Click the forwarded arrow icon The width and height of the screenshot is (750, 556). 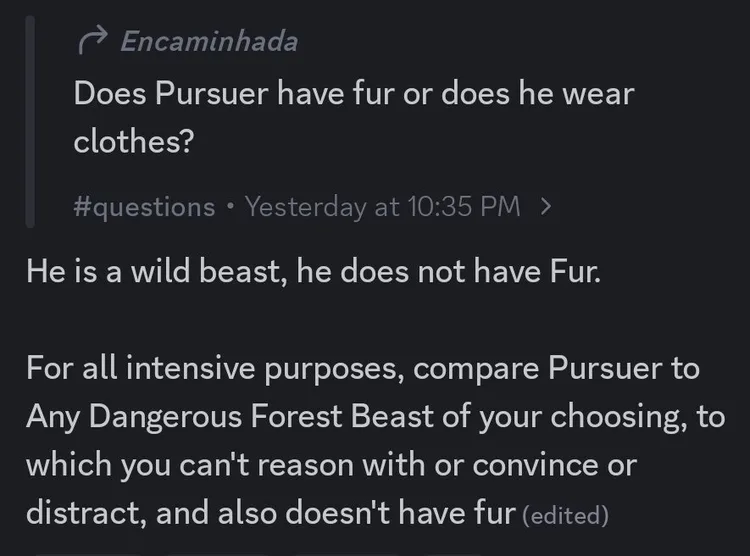pyautogui.click(x=93, y=41)
